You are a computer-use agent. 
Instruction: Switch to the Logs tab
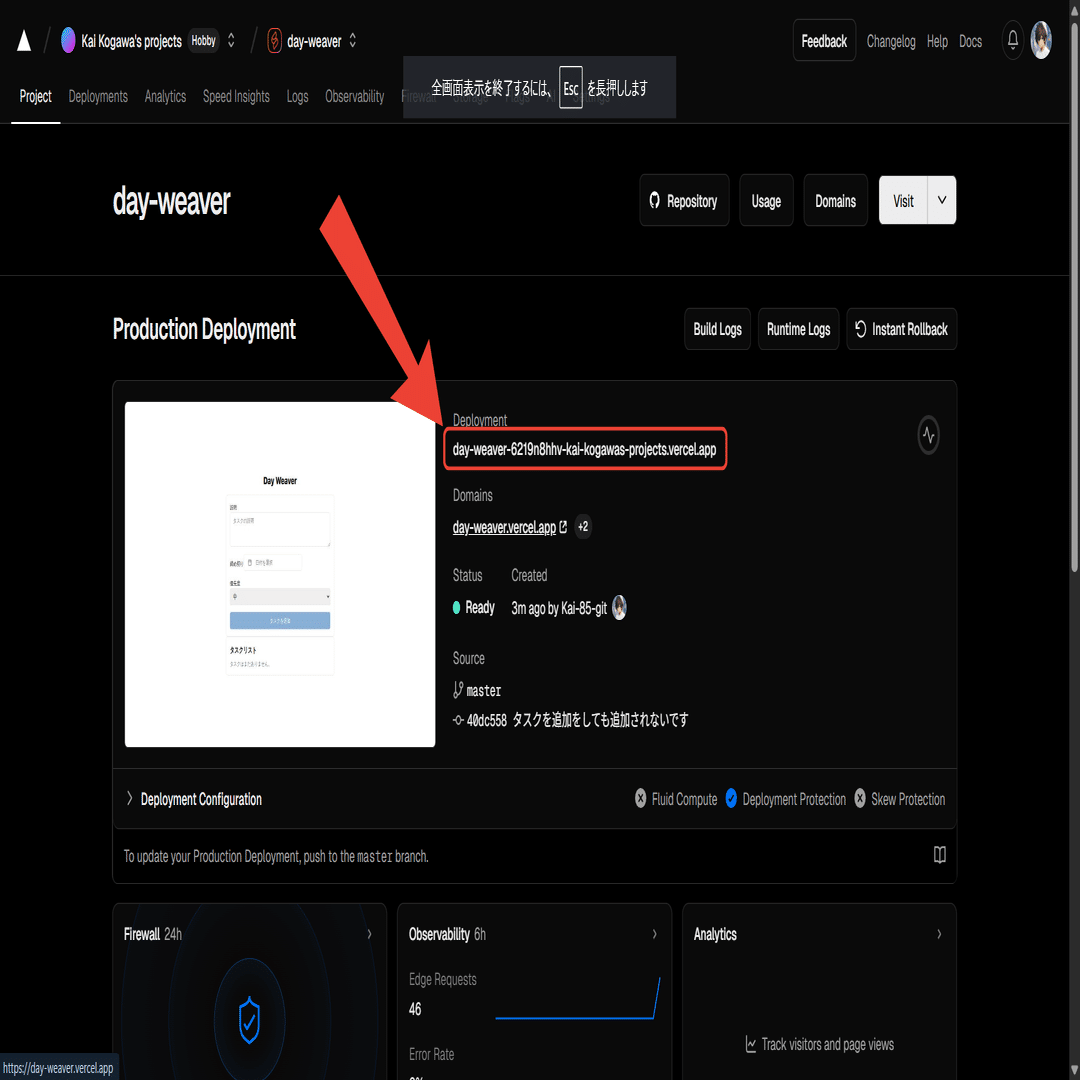coord(298,96)
